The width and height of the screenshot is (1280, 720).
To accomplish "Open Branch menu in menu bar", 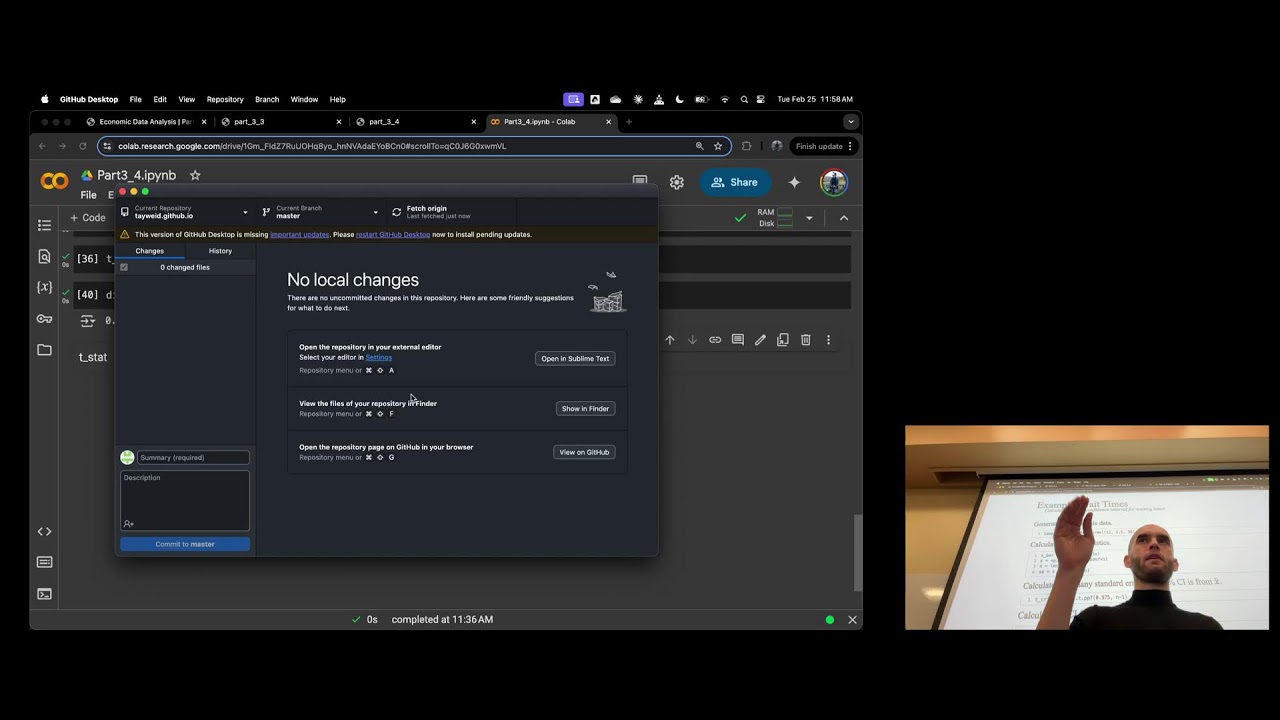I will point(267,99).
